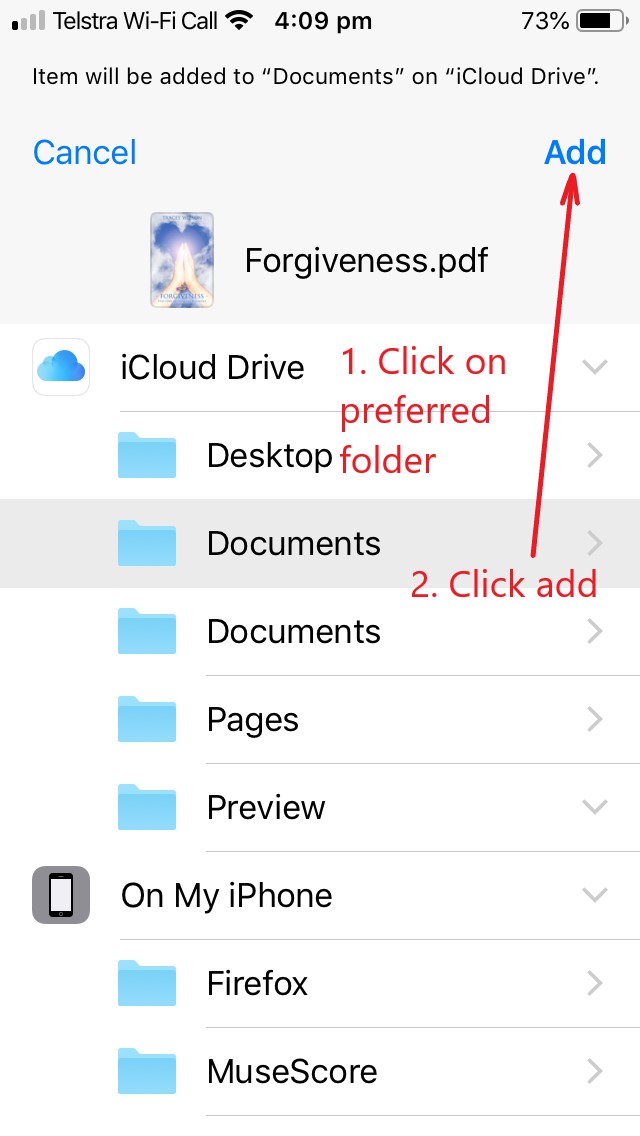Tap Cancel to dismiss the dialog
This screenshot has height=1136, width=640.
(x=85, y=152)
